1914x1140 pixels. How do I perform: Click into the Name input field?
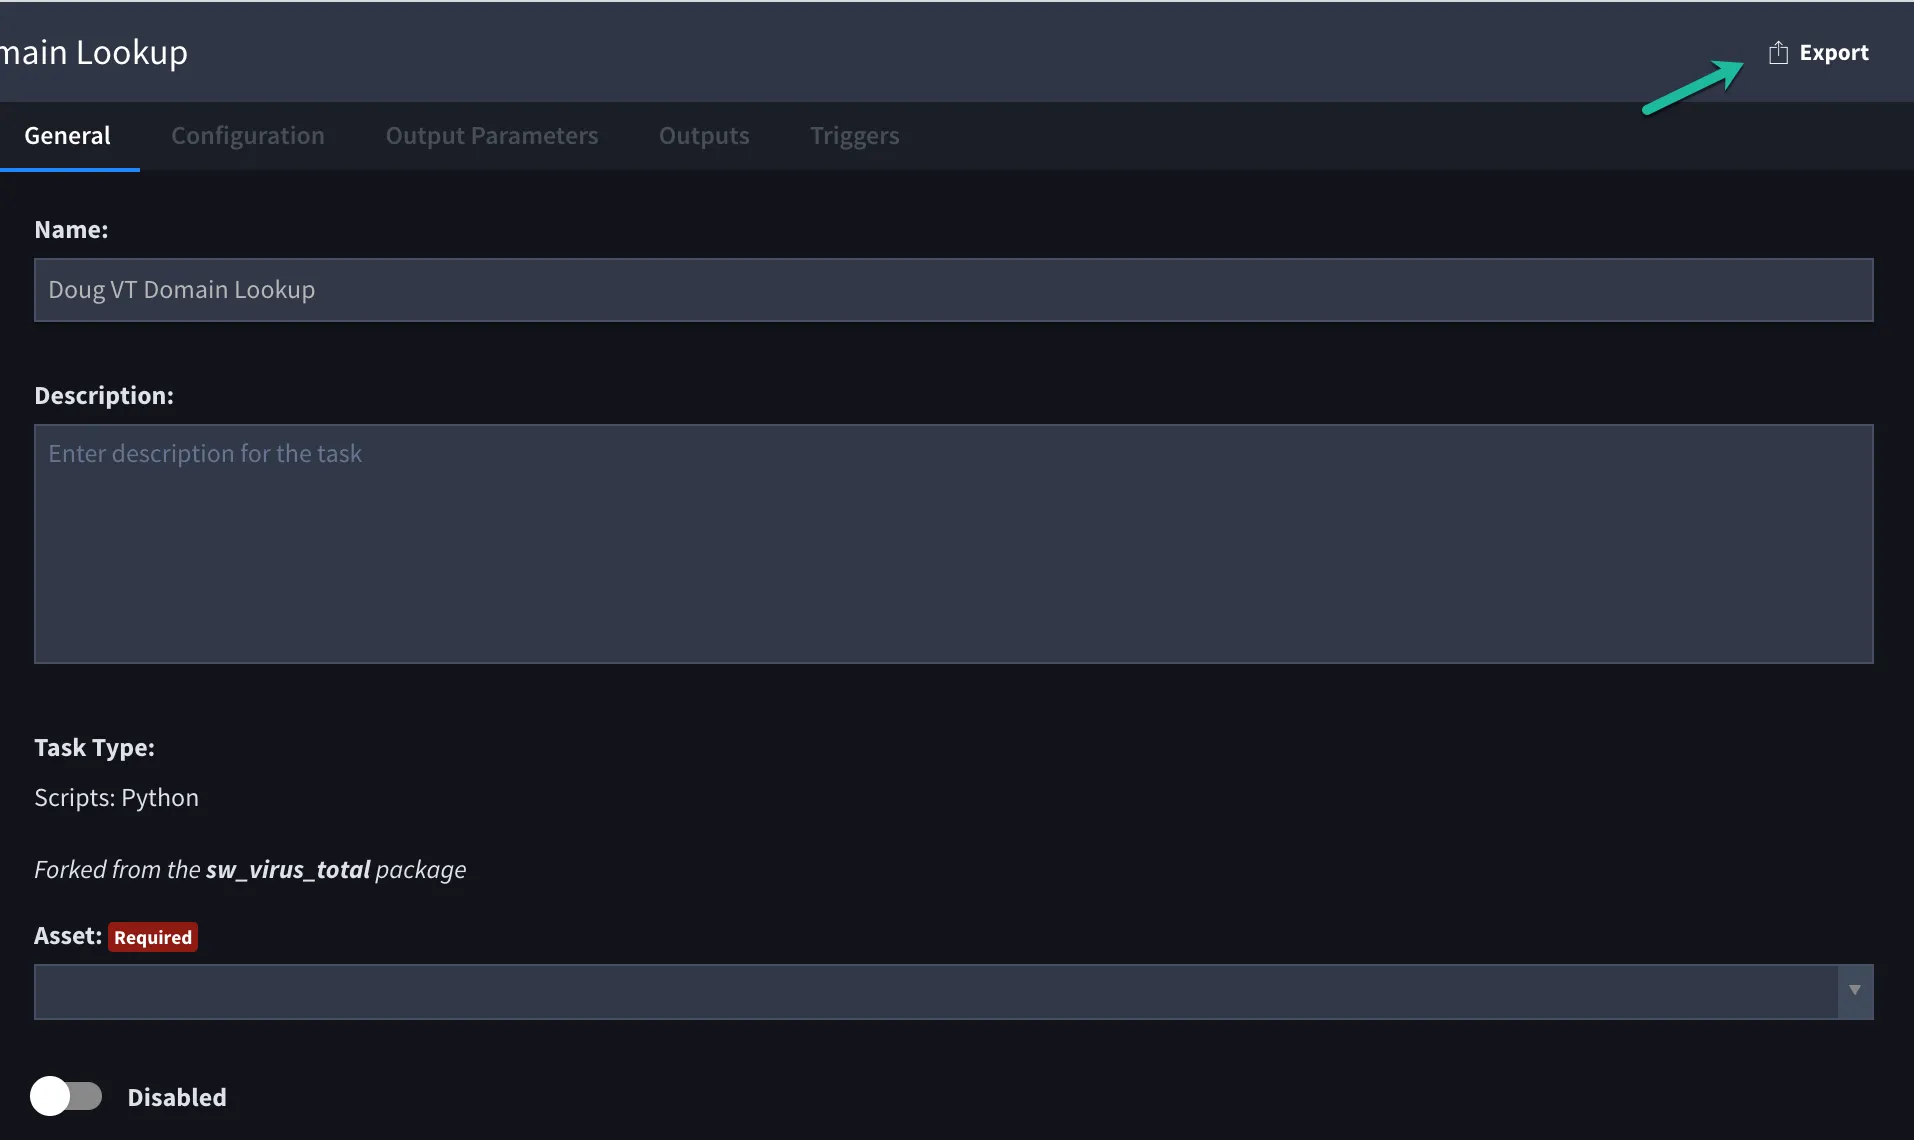(x=953, y=290)
